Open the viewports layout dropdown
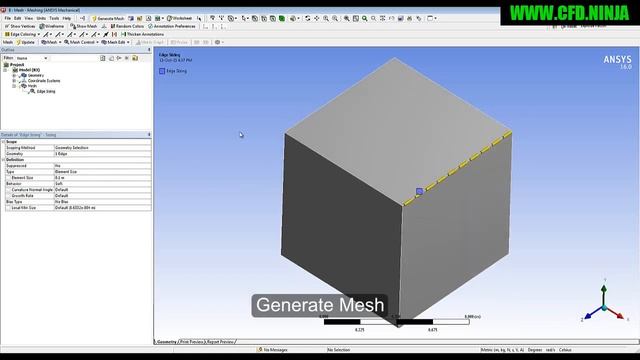Screen dimensions: 640x360 click(432, 18)
